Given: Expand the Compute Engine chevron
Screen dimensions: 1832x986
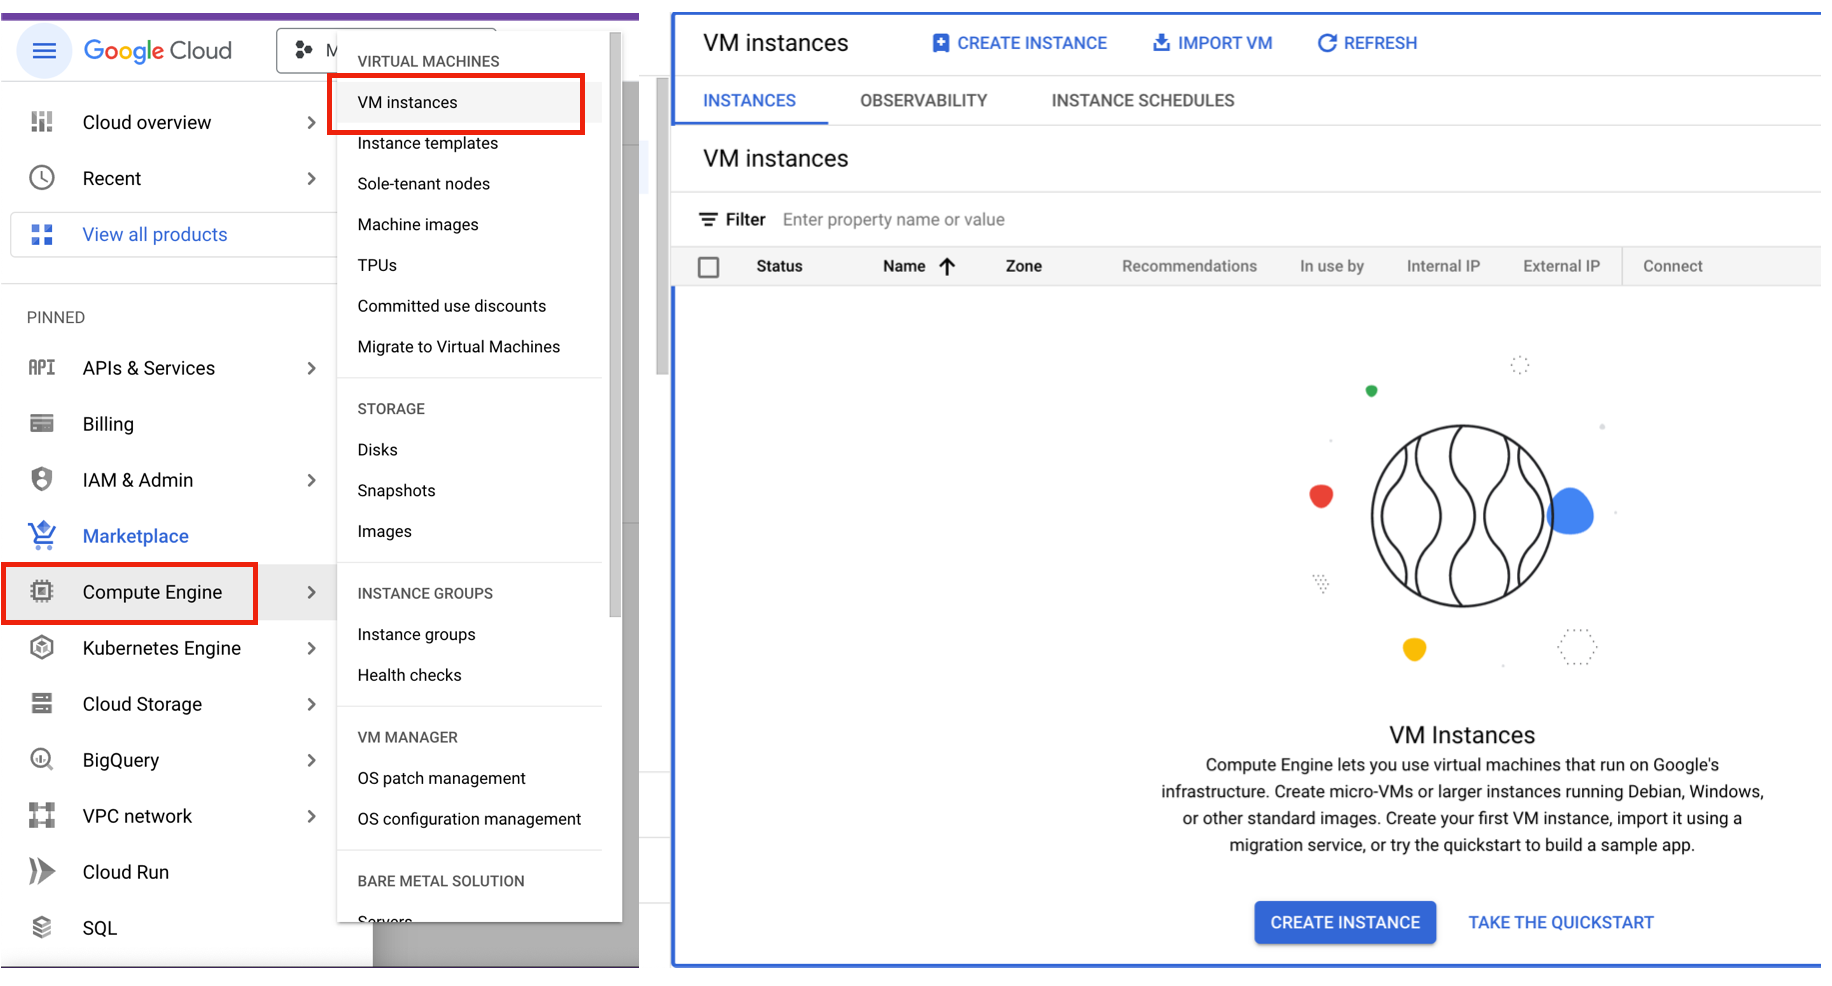Looking at the screenshot, I should [311, 592].
